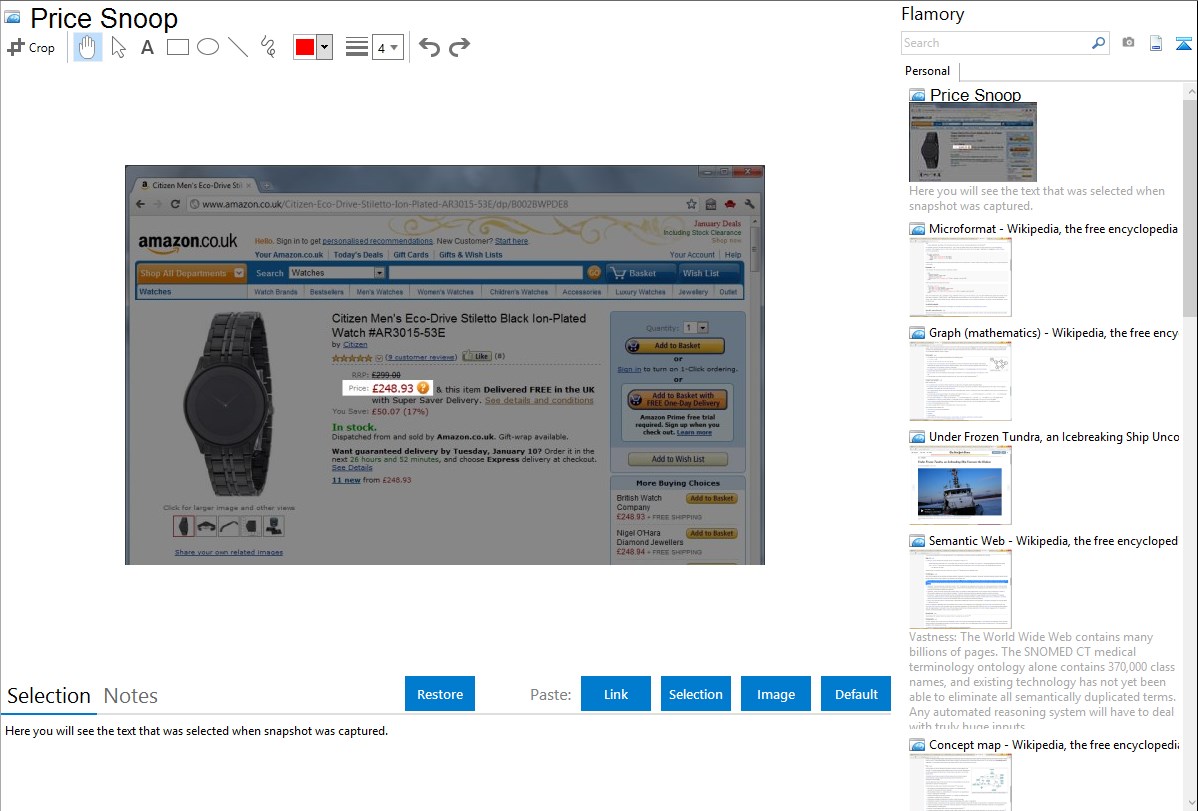Open the line width dropdown showing 4

coord(387,47)
